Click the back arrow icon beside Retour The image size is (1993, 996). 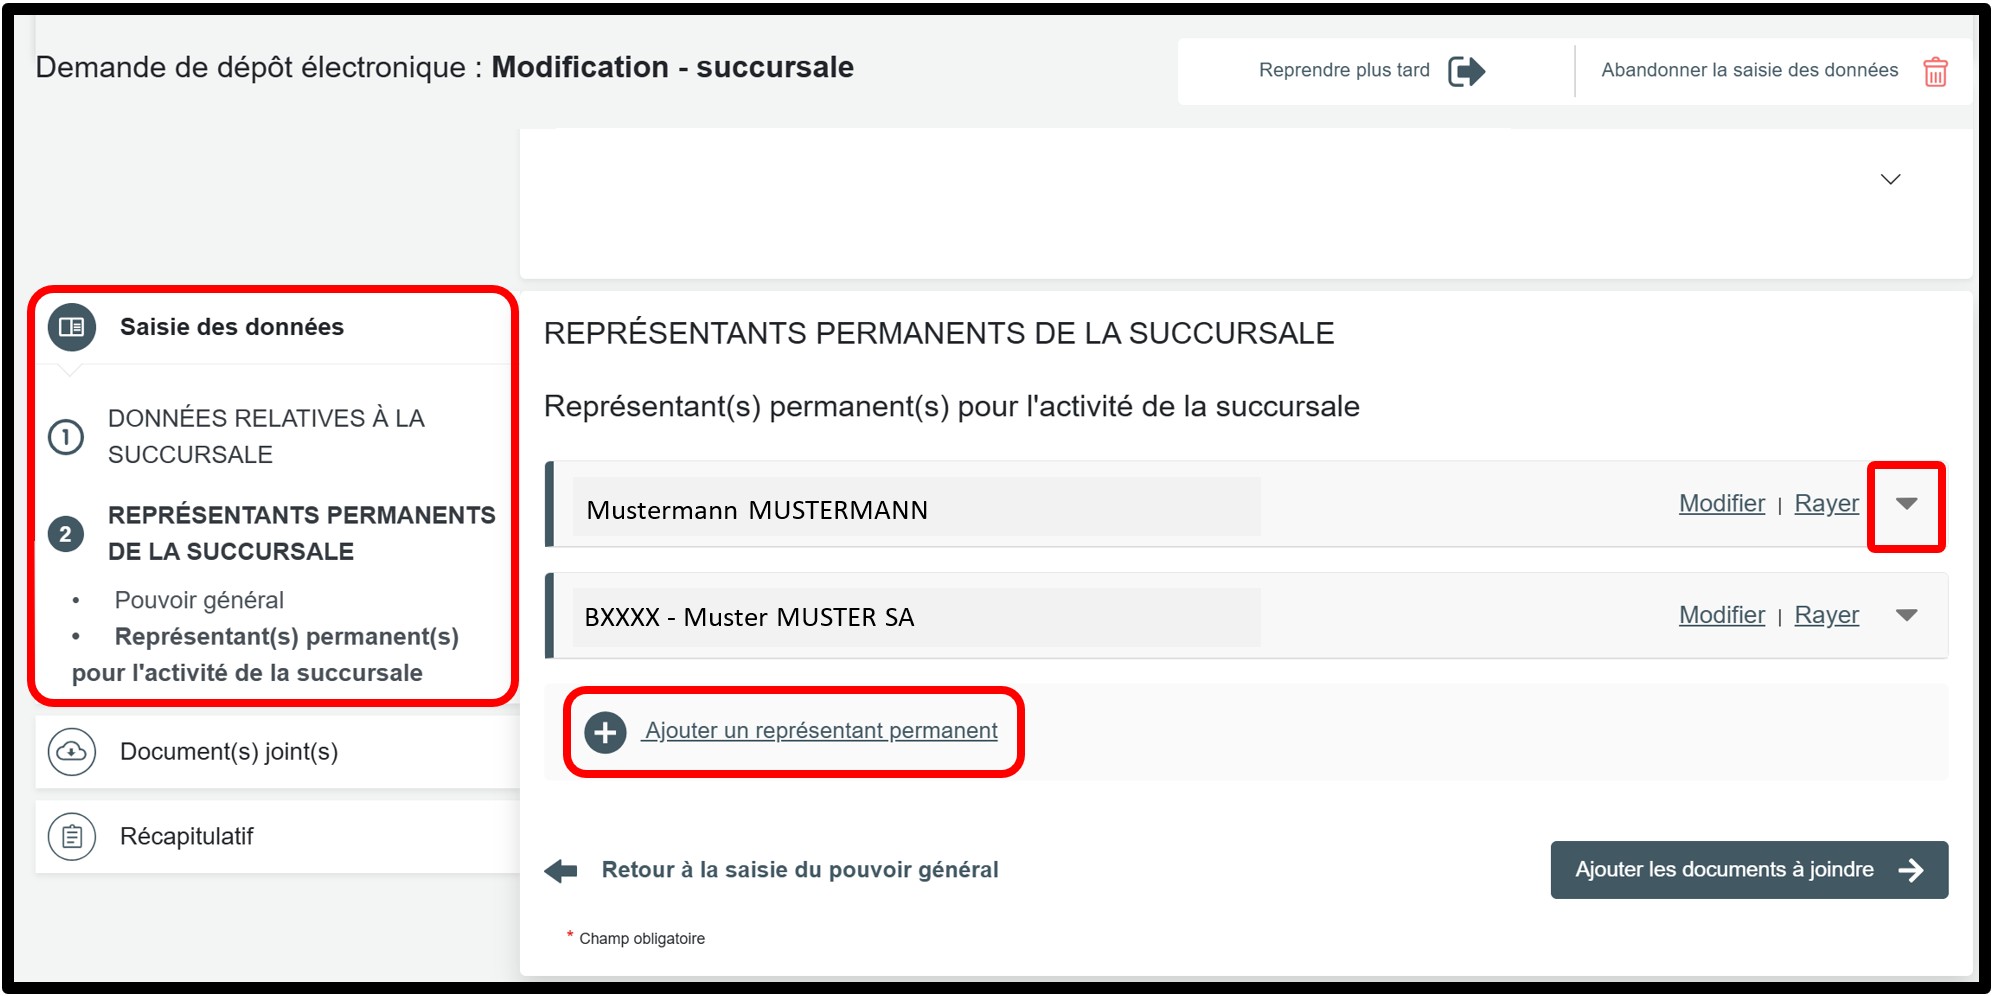[x=561, y=870]
